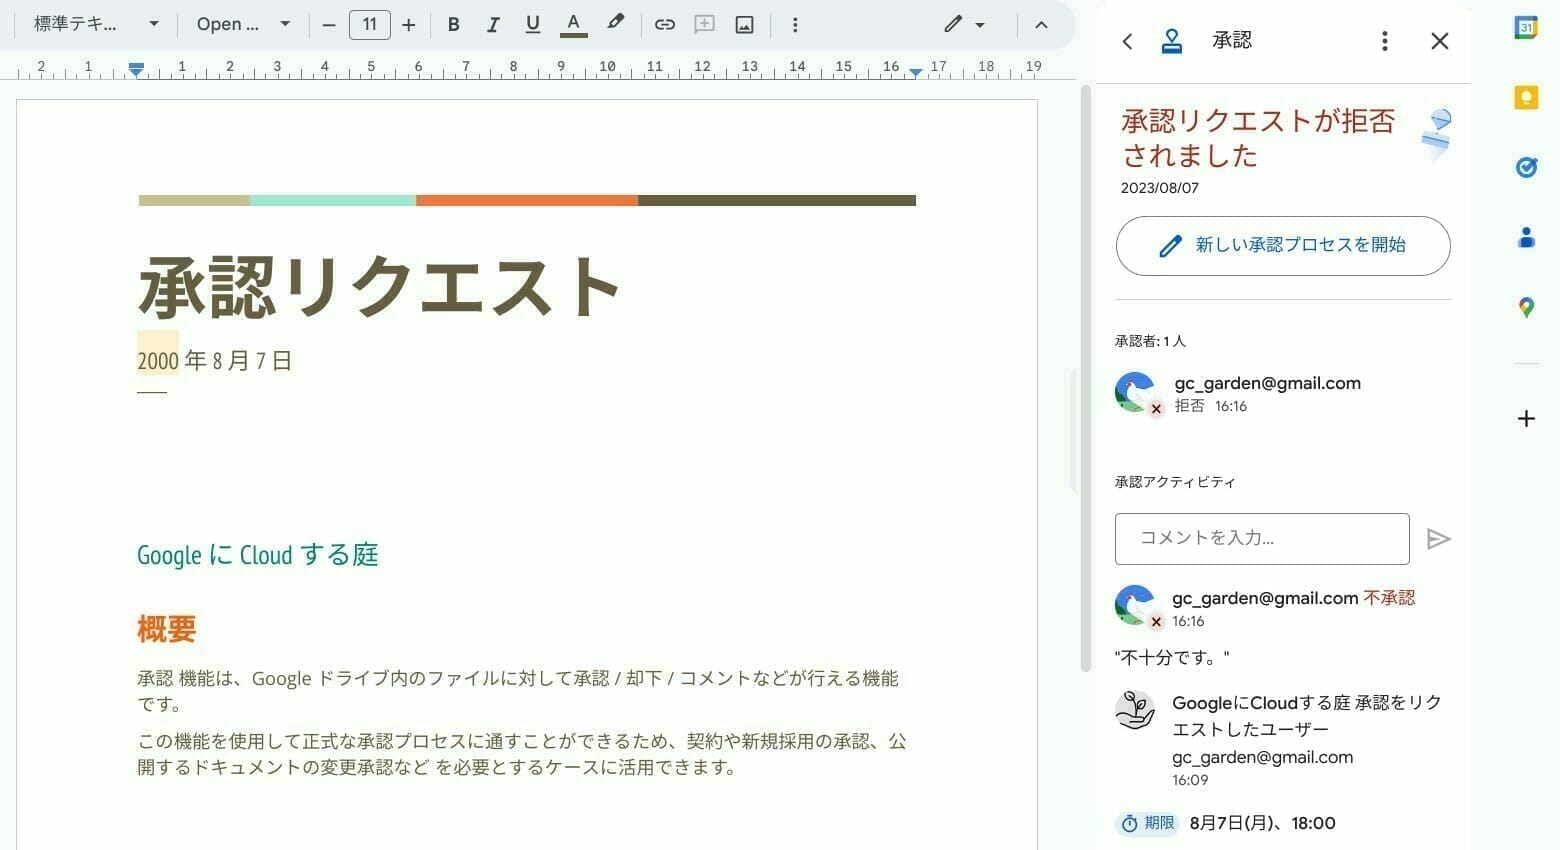Click the 不承認 status label in activity

(1389, 598)
